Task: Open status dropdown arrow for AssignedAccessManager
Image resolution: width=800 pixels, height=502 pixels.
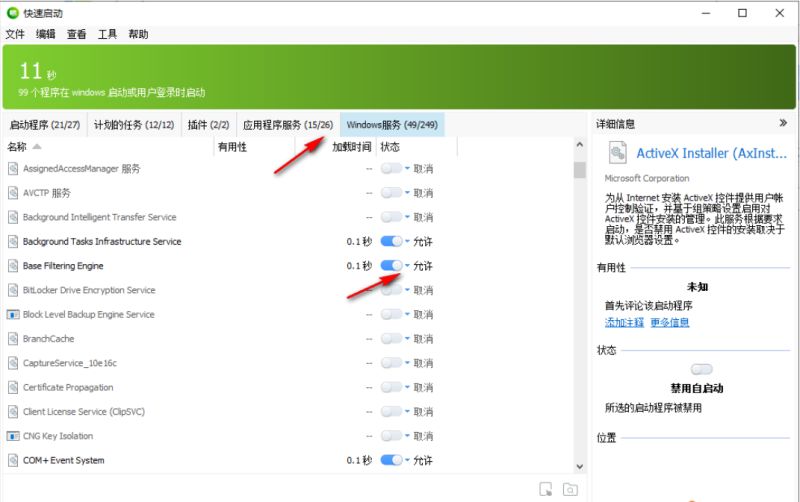Action: click(407, 168)
